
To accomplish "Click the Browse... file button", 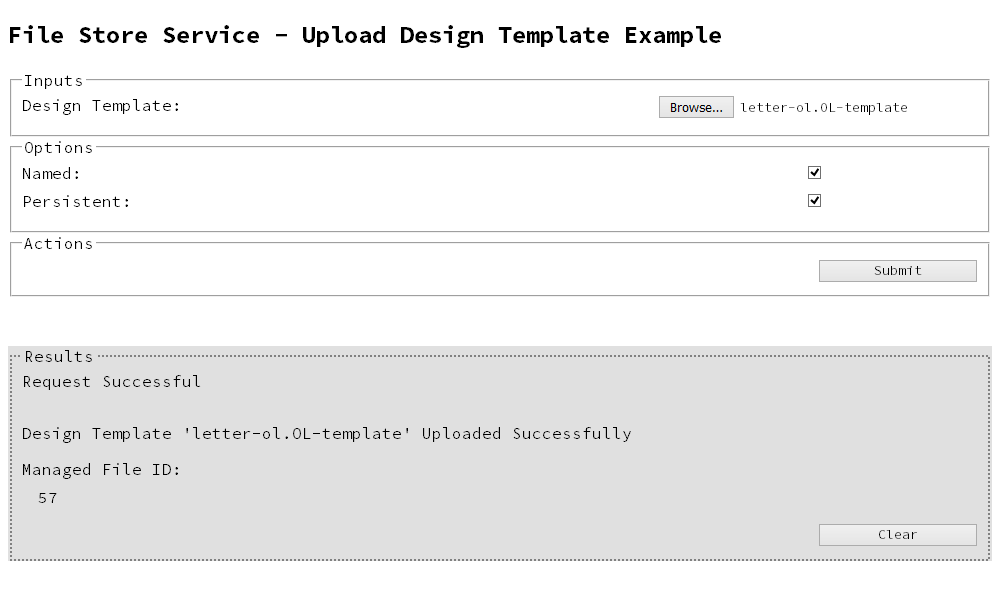I will [696, 107].
